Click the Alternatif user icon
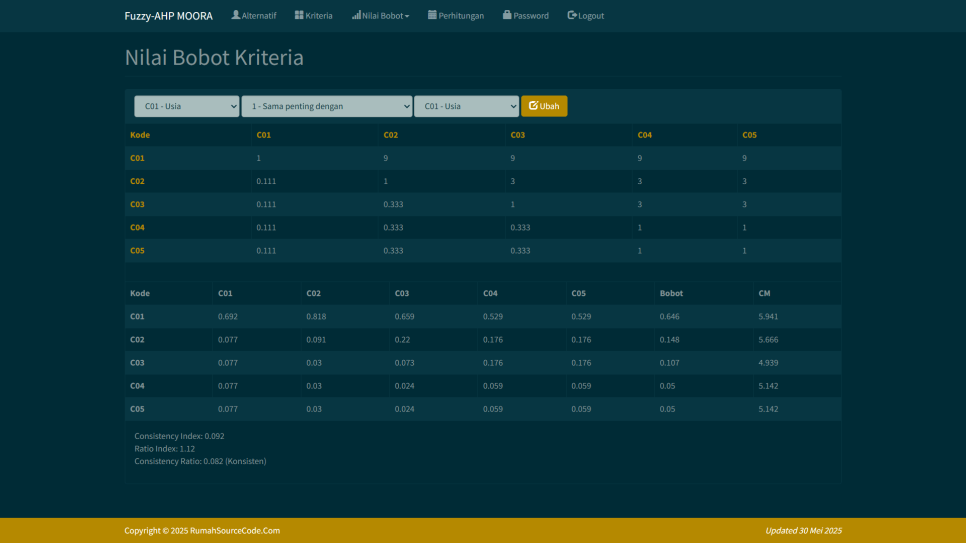The width and height of the screenshot is (966, 543). 236,15
